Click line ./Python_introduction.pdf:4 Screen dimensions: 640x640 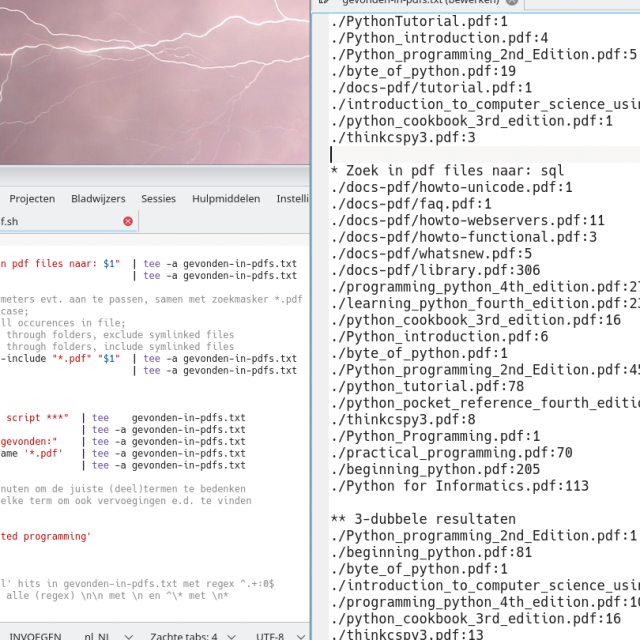[440, 38]
